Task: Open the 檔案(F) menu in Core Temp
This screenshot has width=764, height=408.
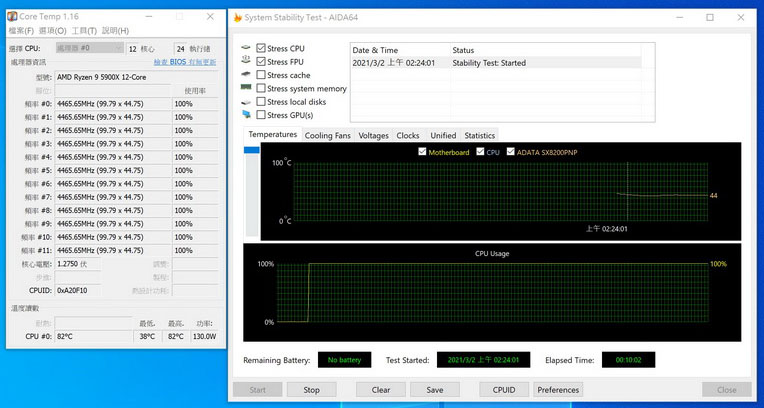Action: (x=21, y=31)
